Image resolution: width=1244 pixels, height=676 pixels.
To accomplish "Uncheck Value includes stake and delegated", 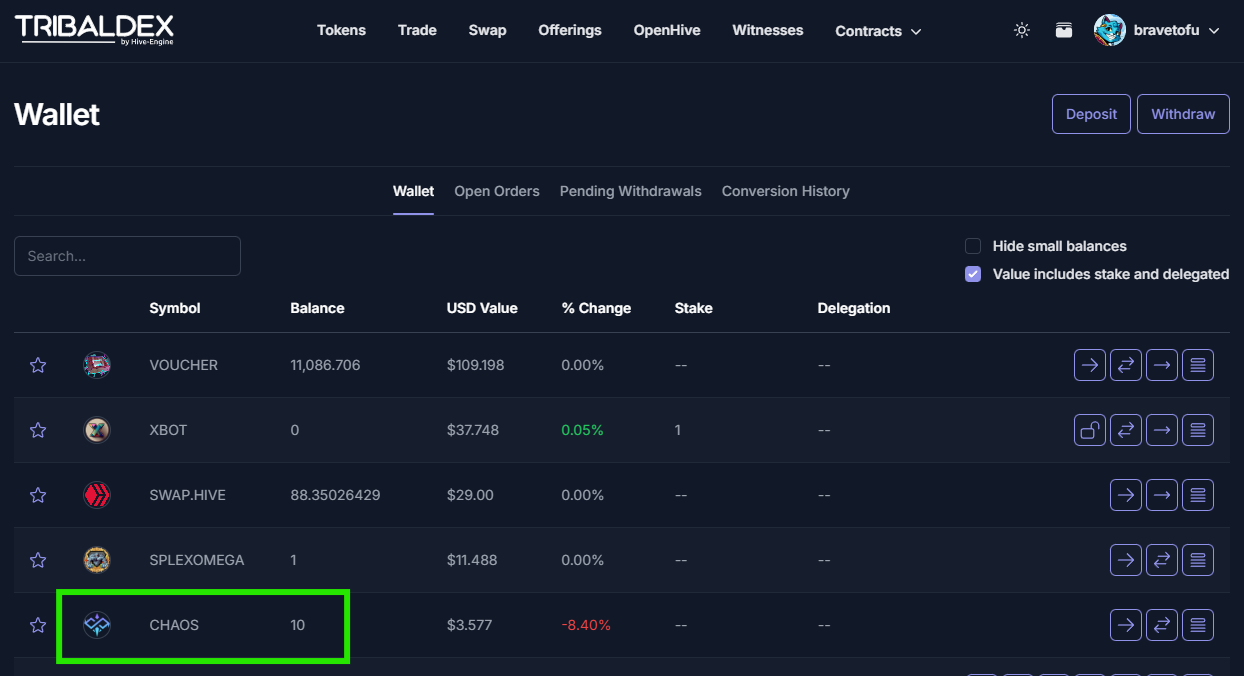I will [x=973, y=274].
